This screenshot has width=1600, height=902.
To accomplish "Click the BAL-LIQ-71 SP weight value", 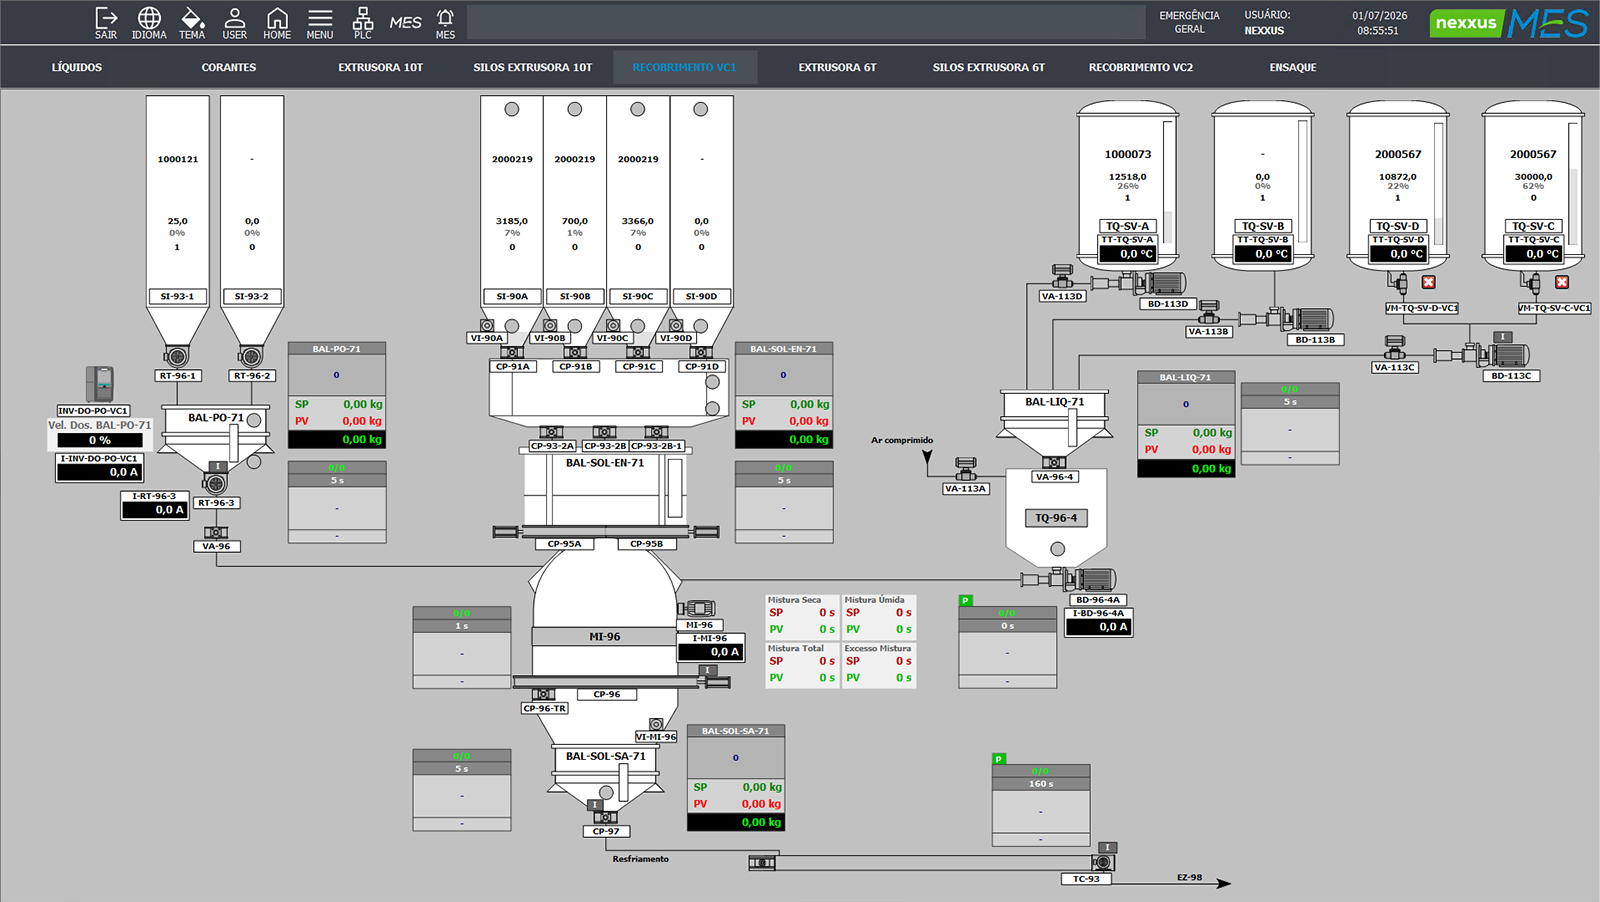I will [1212, 433].
